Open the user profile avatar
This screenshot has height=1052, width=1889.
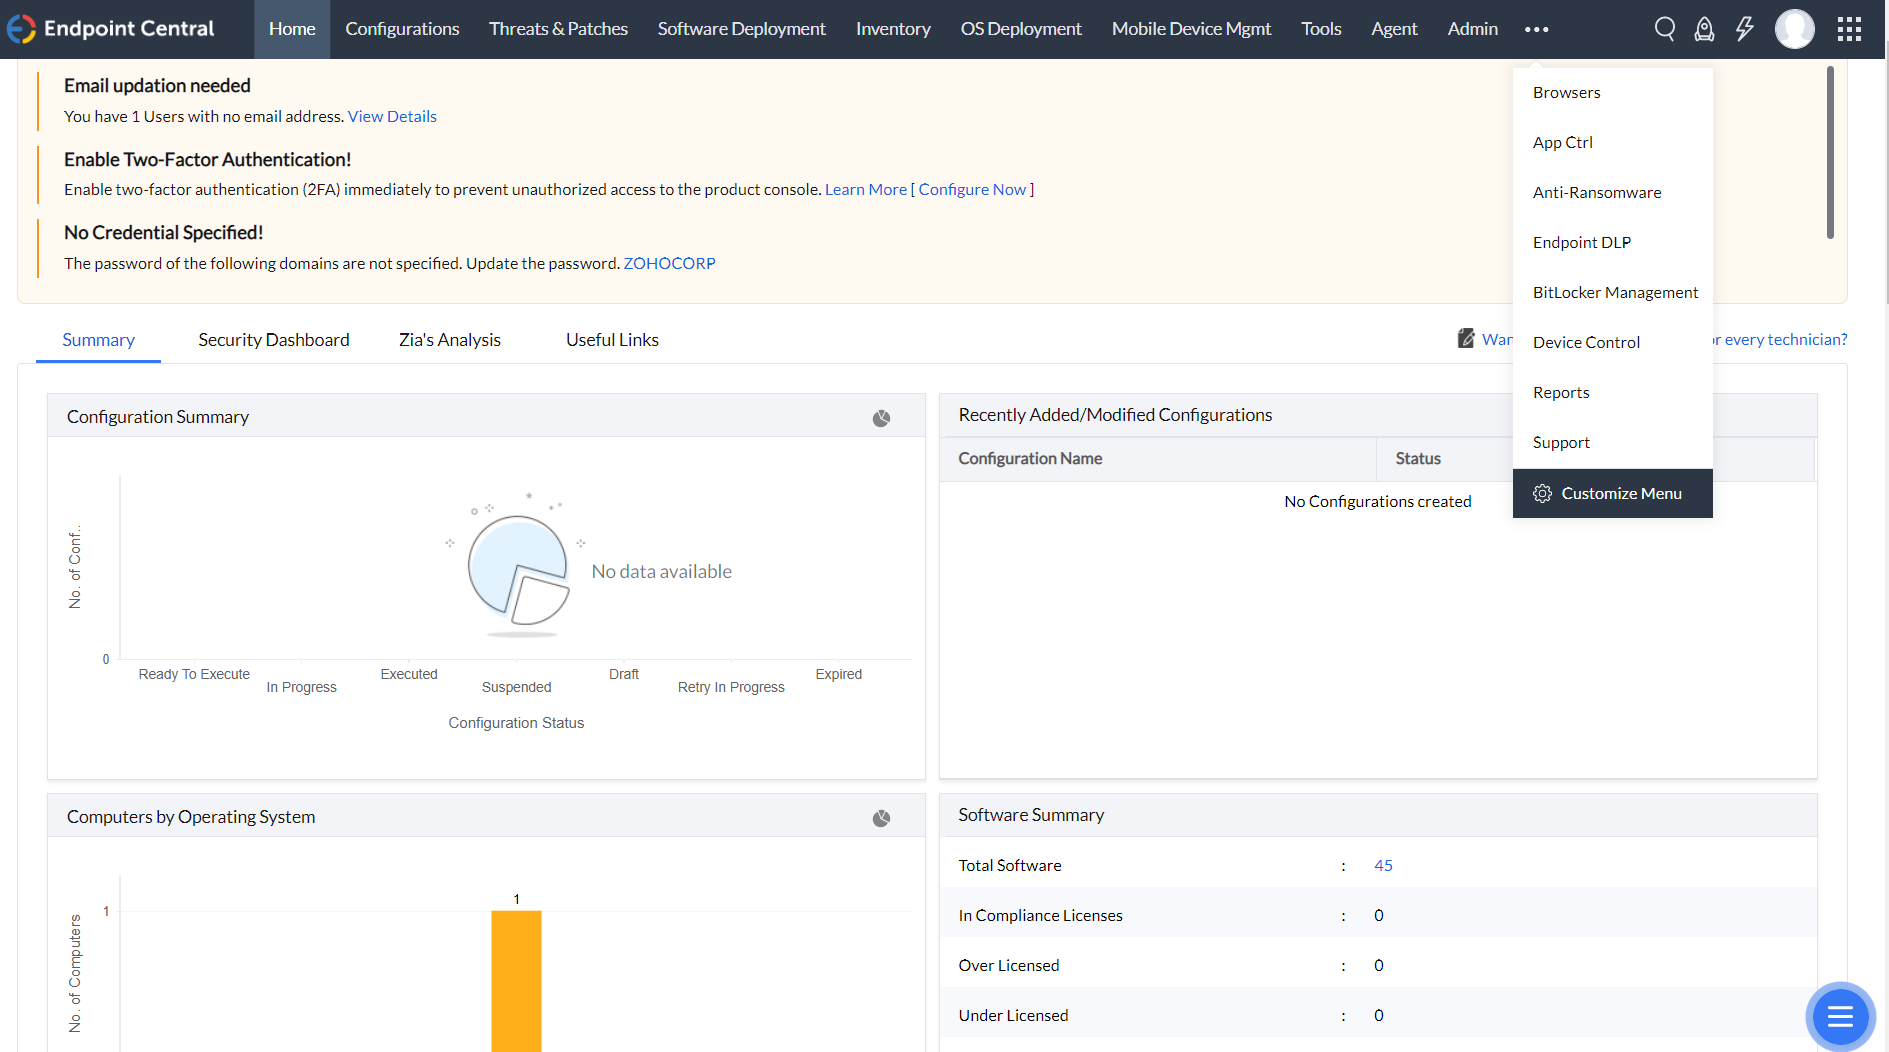(x=1794, y=29)
